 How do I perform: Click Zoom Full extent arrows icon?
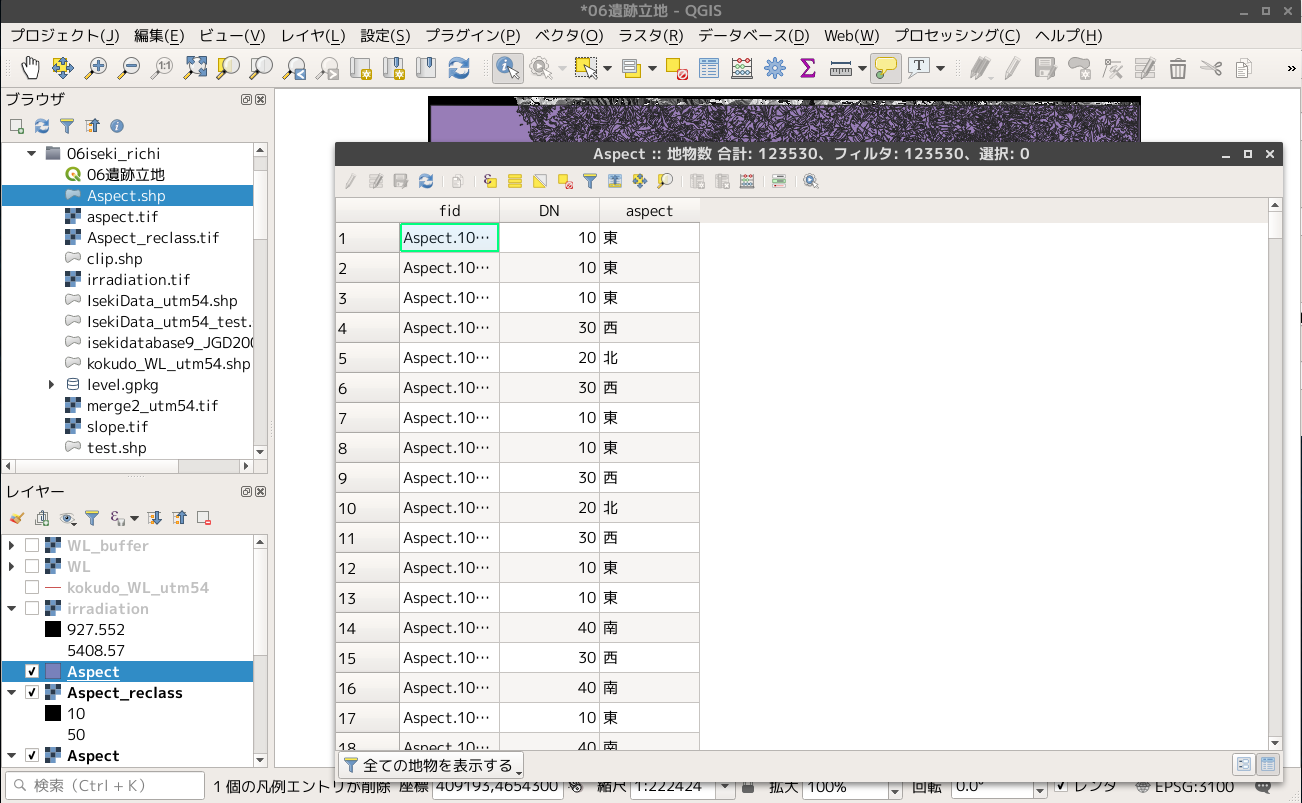coord(195,68)
